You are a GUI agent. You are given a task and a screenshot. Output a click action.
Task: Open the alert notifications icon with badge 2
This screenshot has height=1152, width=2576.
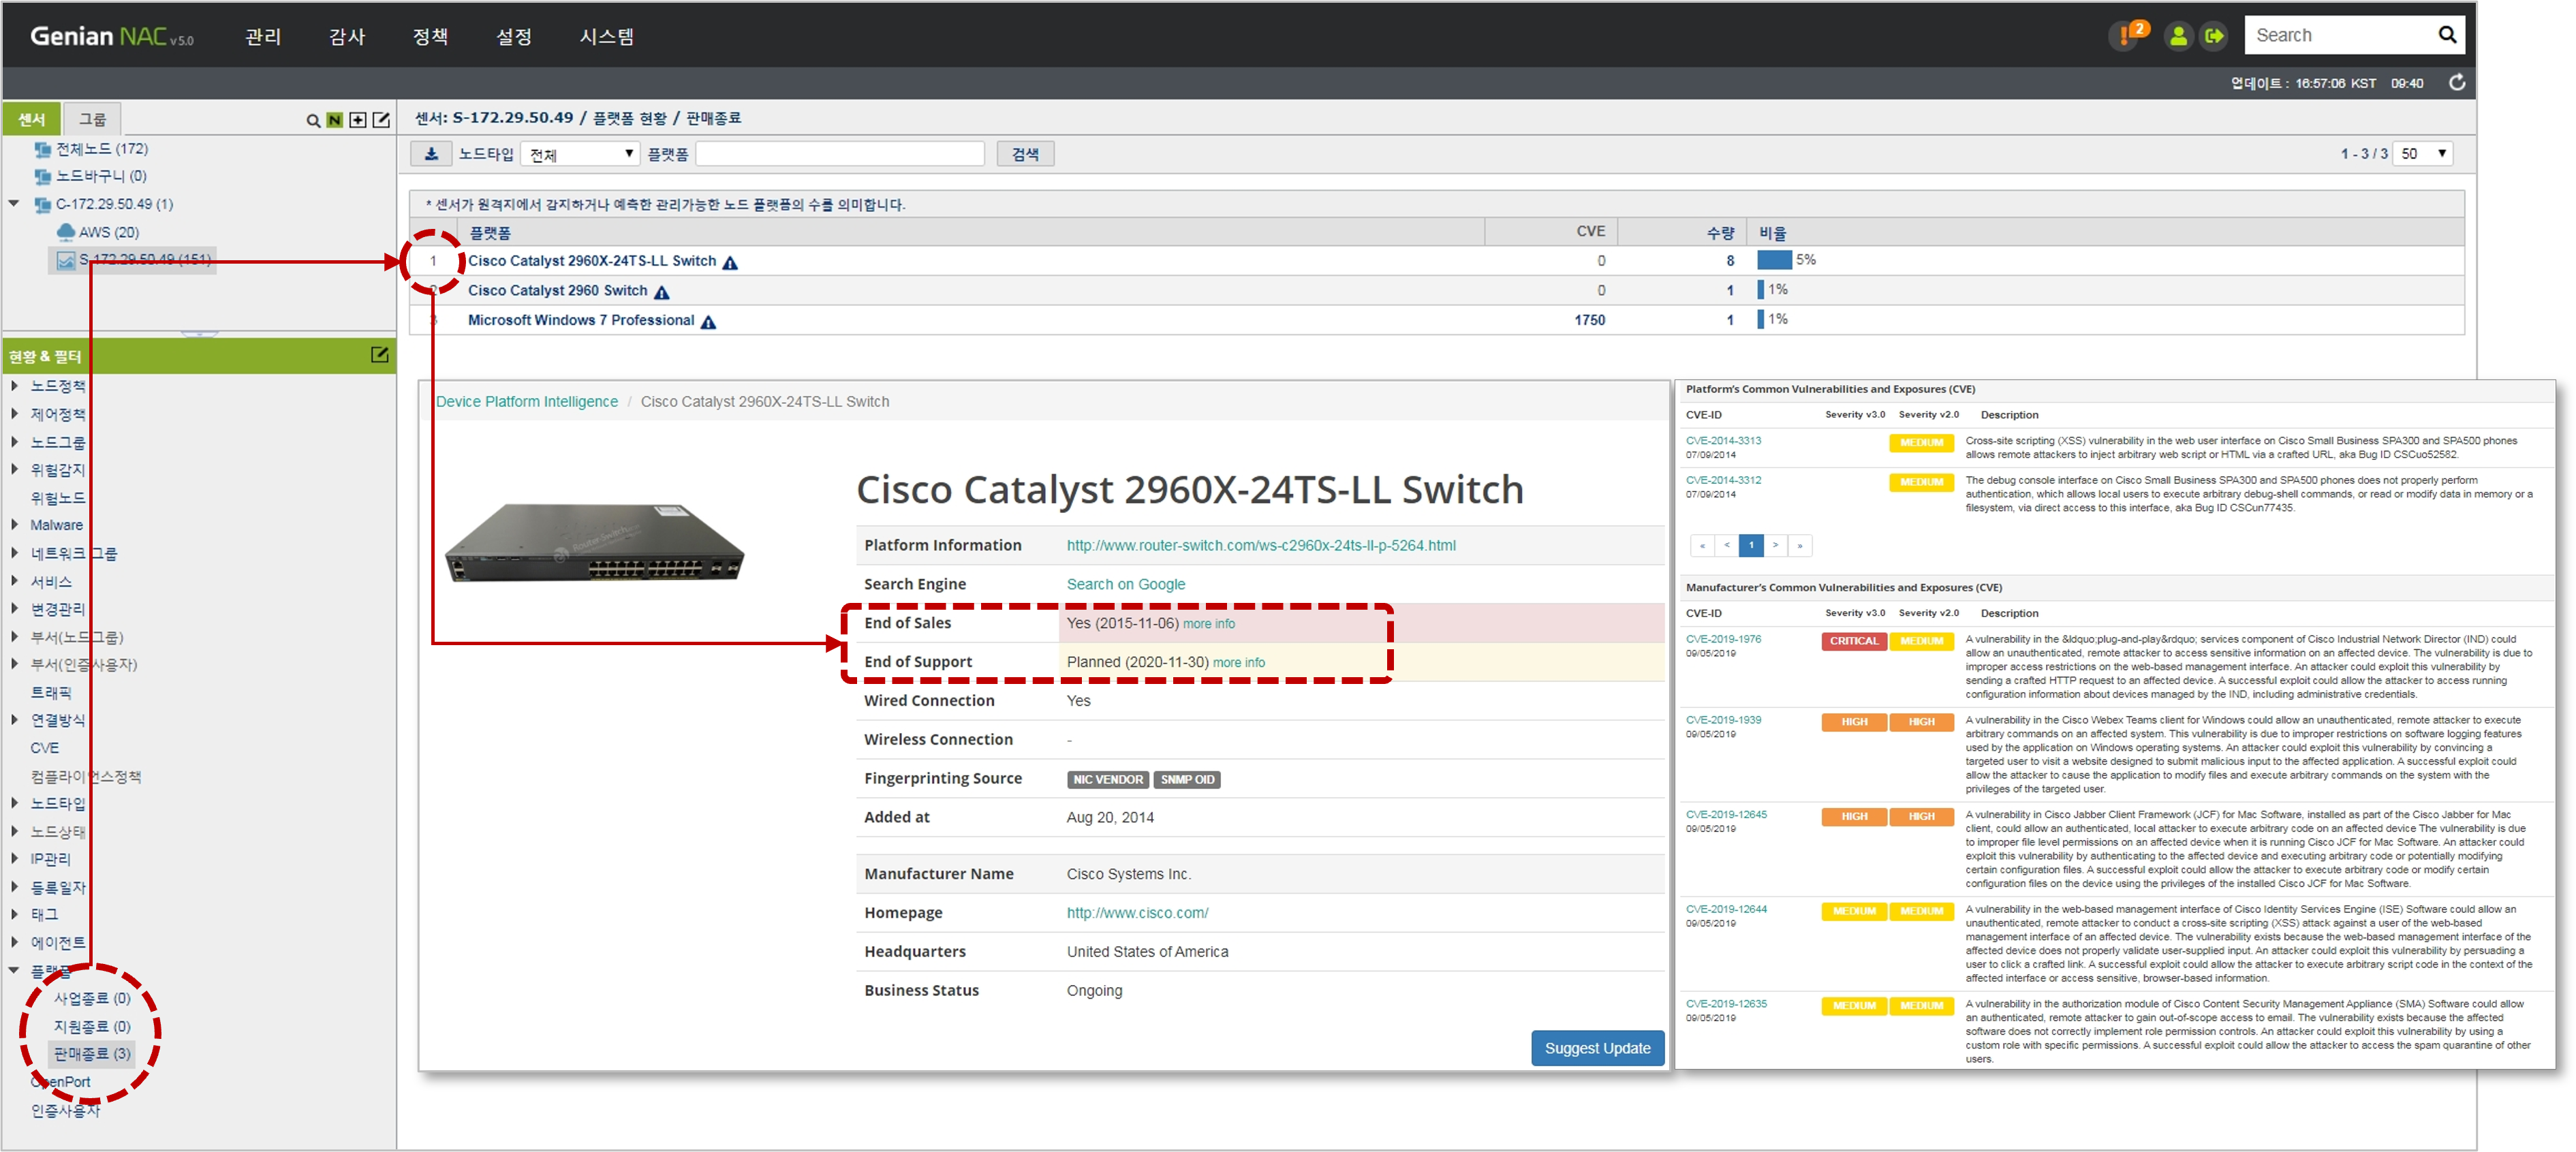(x=2126, y=36)
